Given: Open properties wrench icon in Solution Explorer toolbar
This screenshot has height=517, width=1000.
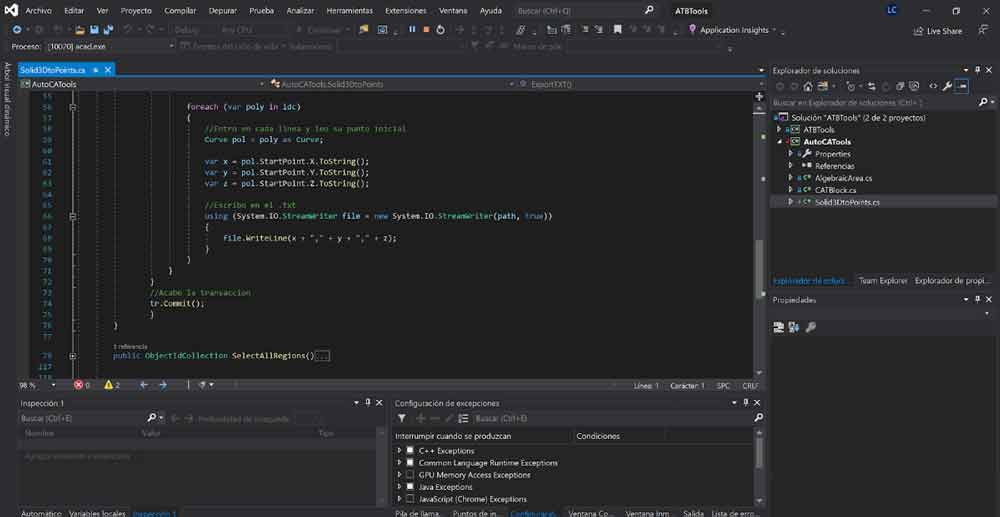Looking at the screenshot, I should 946,86.
